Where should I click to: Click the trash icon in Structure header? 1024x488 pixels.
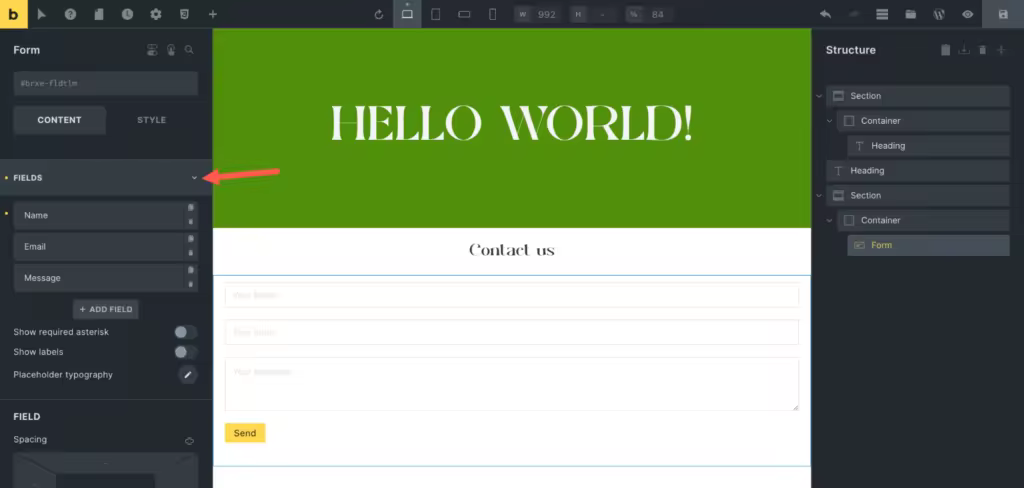[982, 50]
